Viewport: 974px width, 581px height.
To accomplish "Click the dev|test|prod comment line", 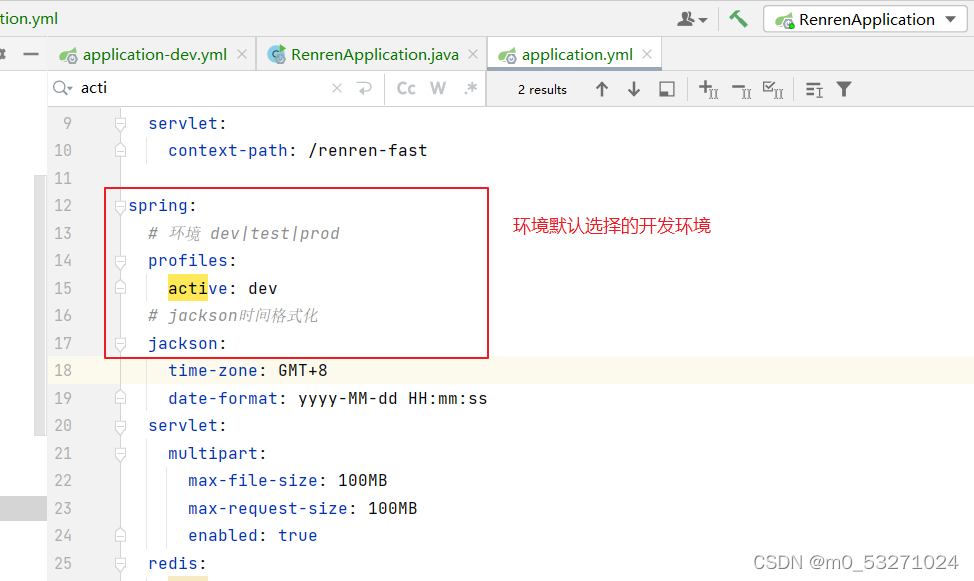I will click(x=244, y=234).
